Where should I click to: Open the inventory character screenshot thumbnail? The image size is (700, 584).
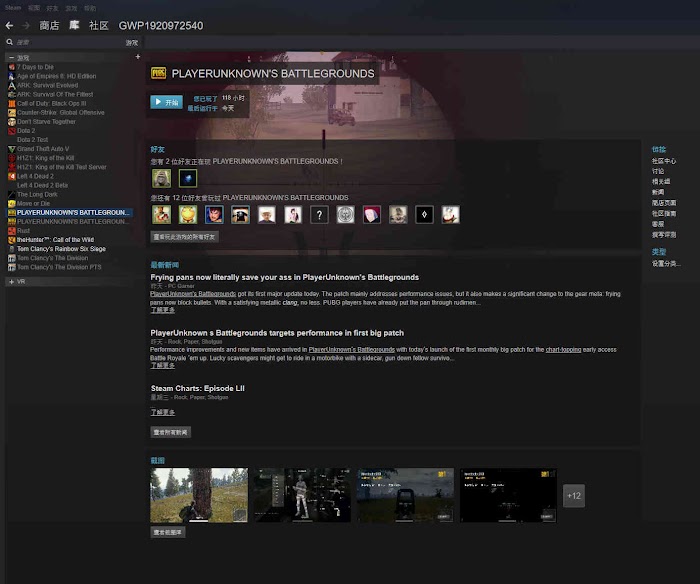pos(302,495)
